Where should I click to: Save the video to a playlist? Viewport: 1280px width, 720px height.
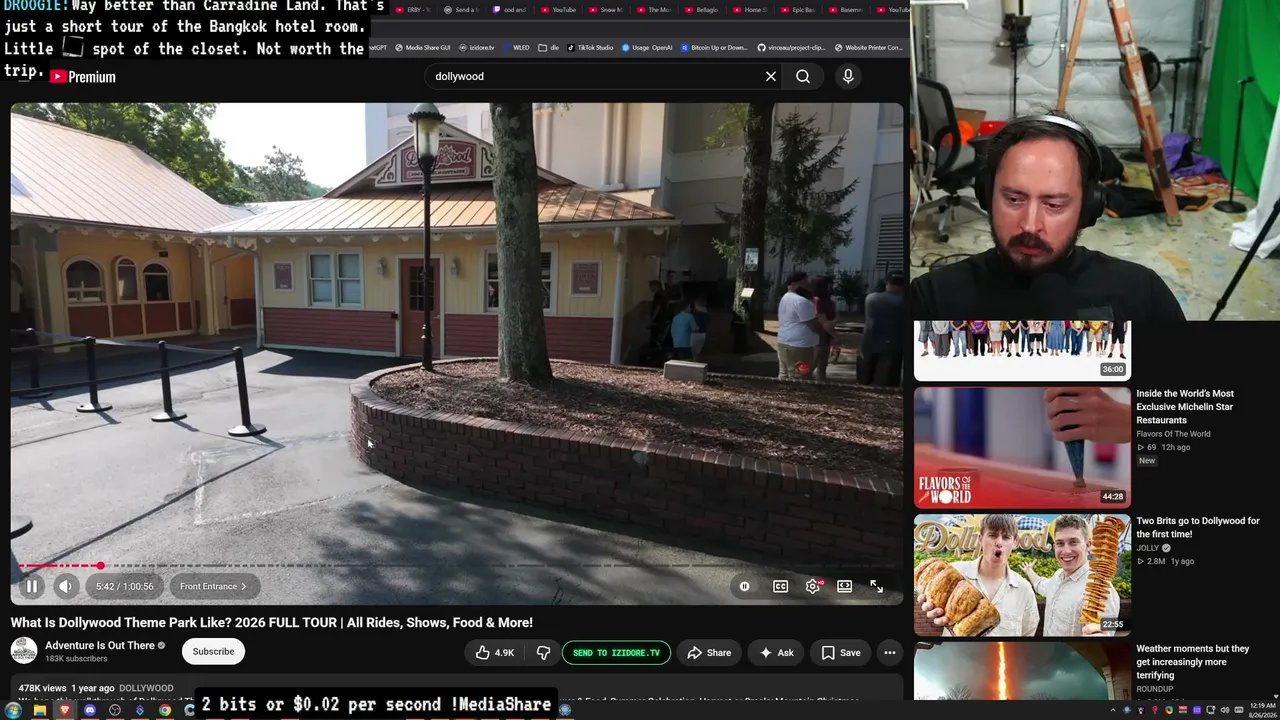(x=841, y=653)
